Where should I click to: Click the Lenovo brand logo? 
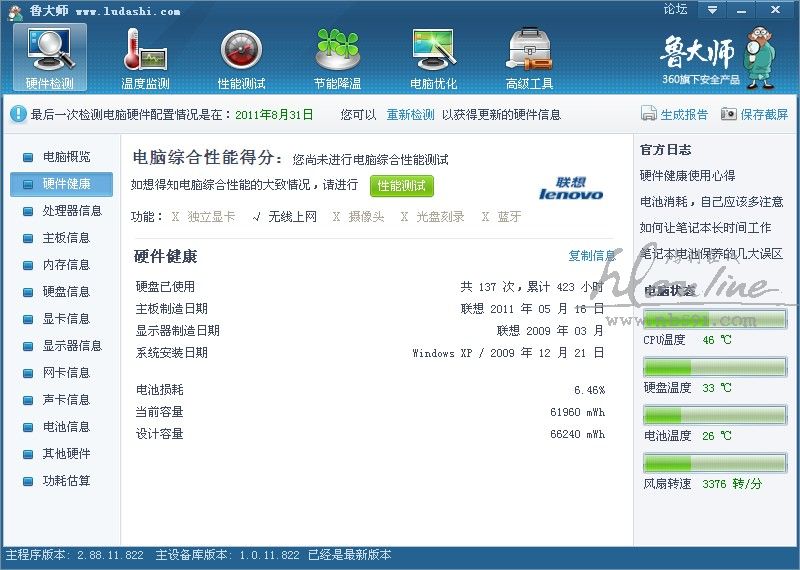pyautogui.click(x=571, y=188)
